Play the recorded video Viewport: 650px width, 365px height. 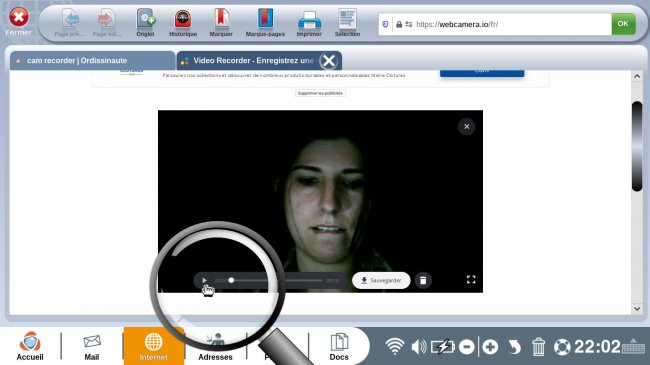point(204,280)
